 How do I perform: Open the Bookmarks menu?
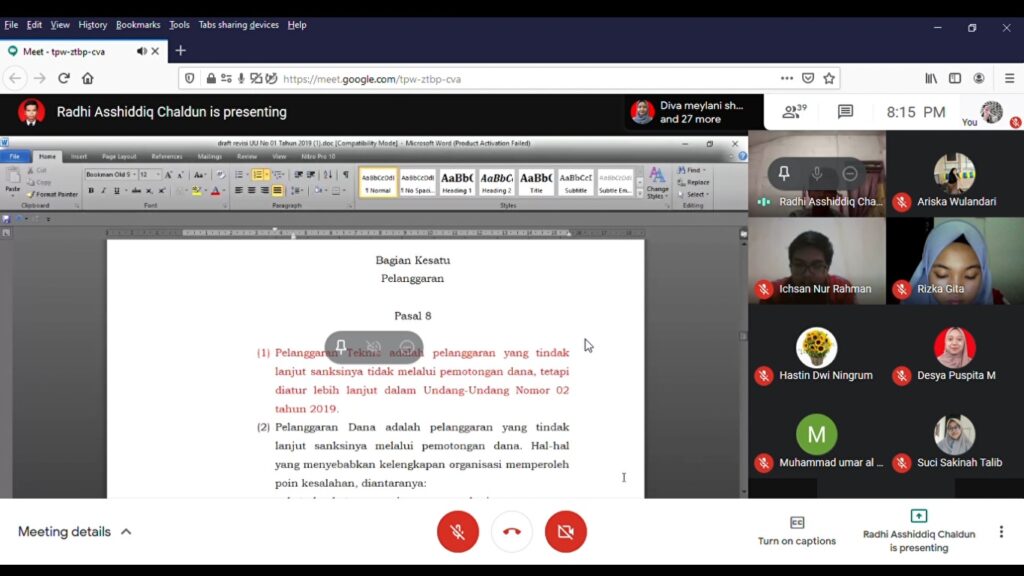coord(137,25)
